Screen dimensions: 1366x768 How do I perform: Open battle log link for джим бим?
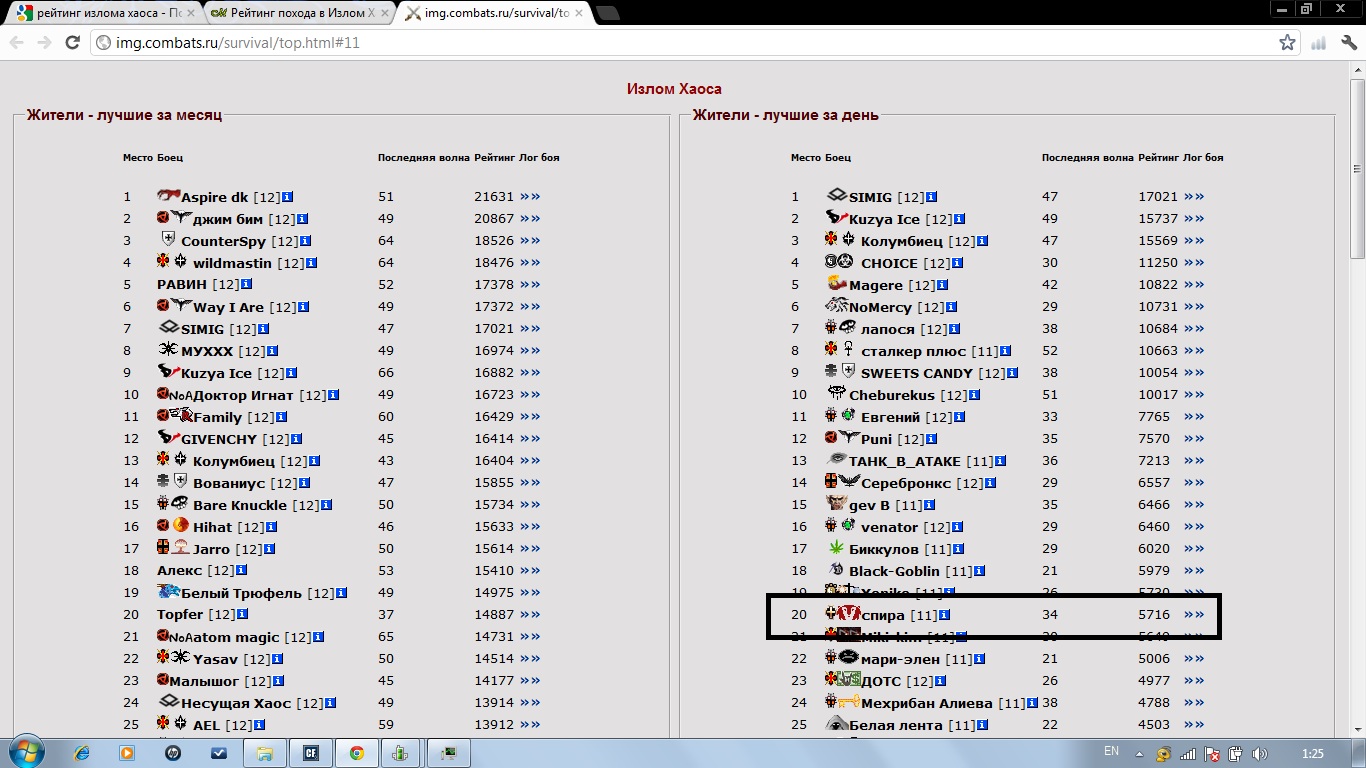click(x=530, y=219)
